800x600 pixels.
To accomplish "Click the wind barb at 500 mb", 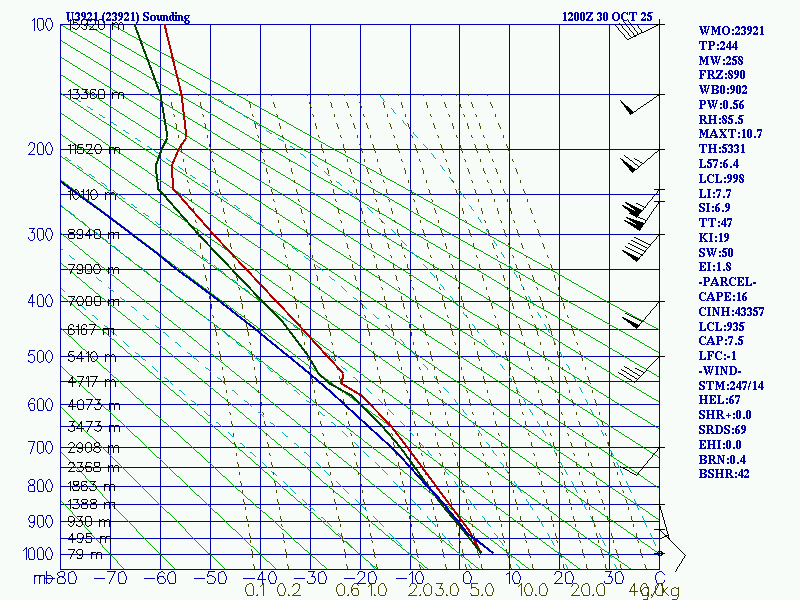I will click(639, 369).
